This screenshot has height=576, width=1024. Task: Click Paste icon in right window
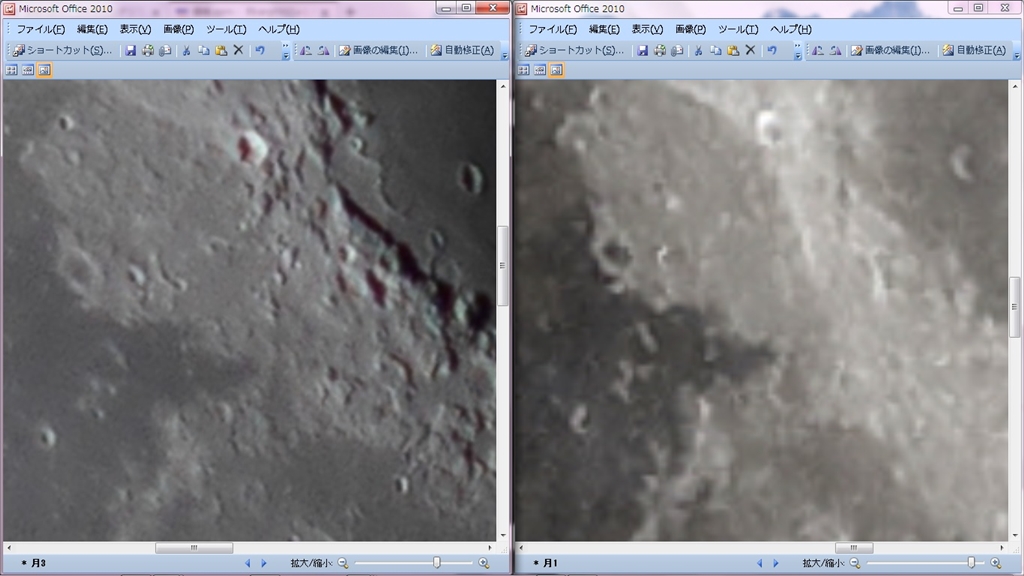pos(733,50)
